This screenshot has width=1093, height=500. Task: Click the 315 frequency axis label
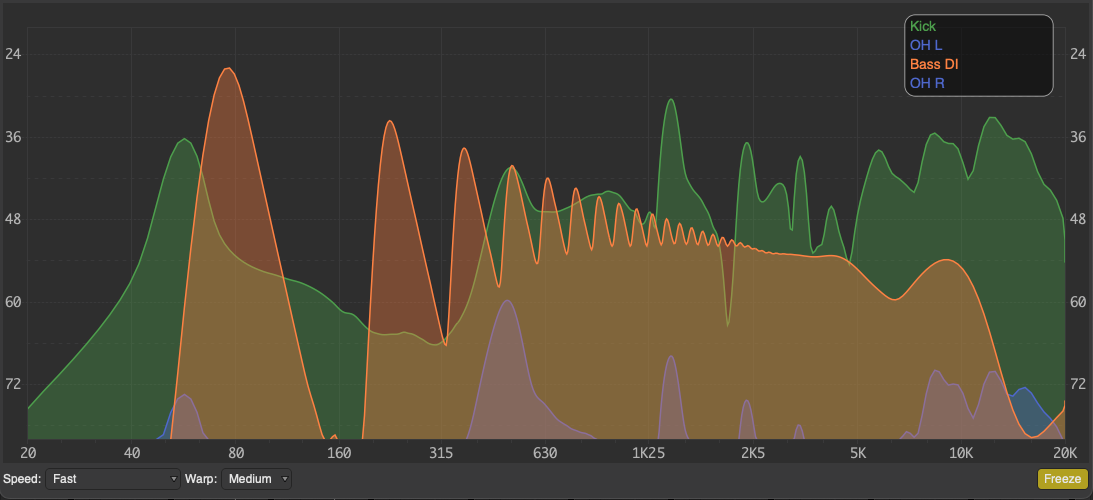point(442,452)
